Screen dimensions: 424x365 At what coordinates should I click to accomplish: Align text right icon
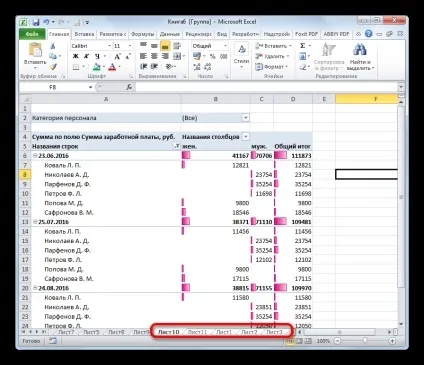point(165,56)
